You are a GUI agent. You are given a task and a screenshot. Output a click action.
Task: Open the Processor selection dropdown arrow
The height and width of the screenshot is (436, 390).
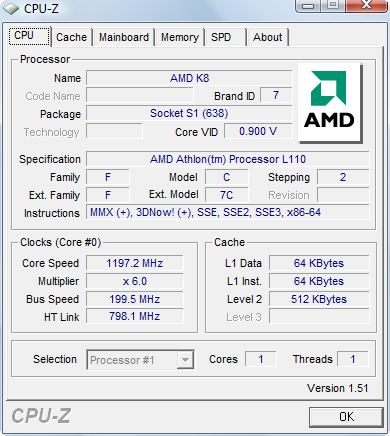coord(185,360)
